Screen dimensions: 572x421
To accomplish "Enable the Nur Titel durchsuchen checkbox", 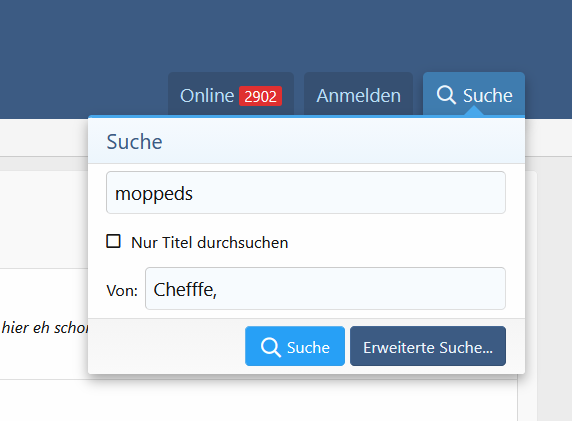I will click(113, 242).
